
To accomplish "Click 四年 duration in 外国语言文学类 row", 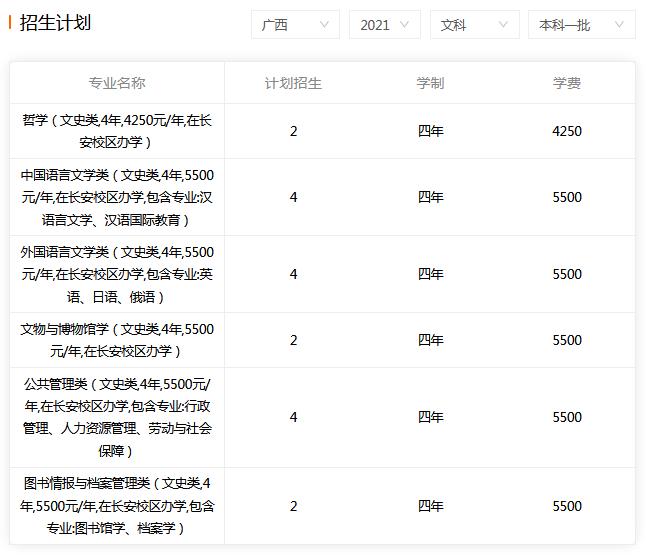I will [431, 274].
